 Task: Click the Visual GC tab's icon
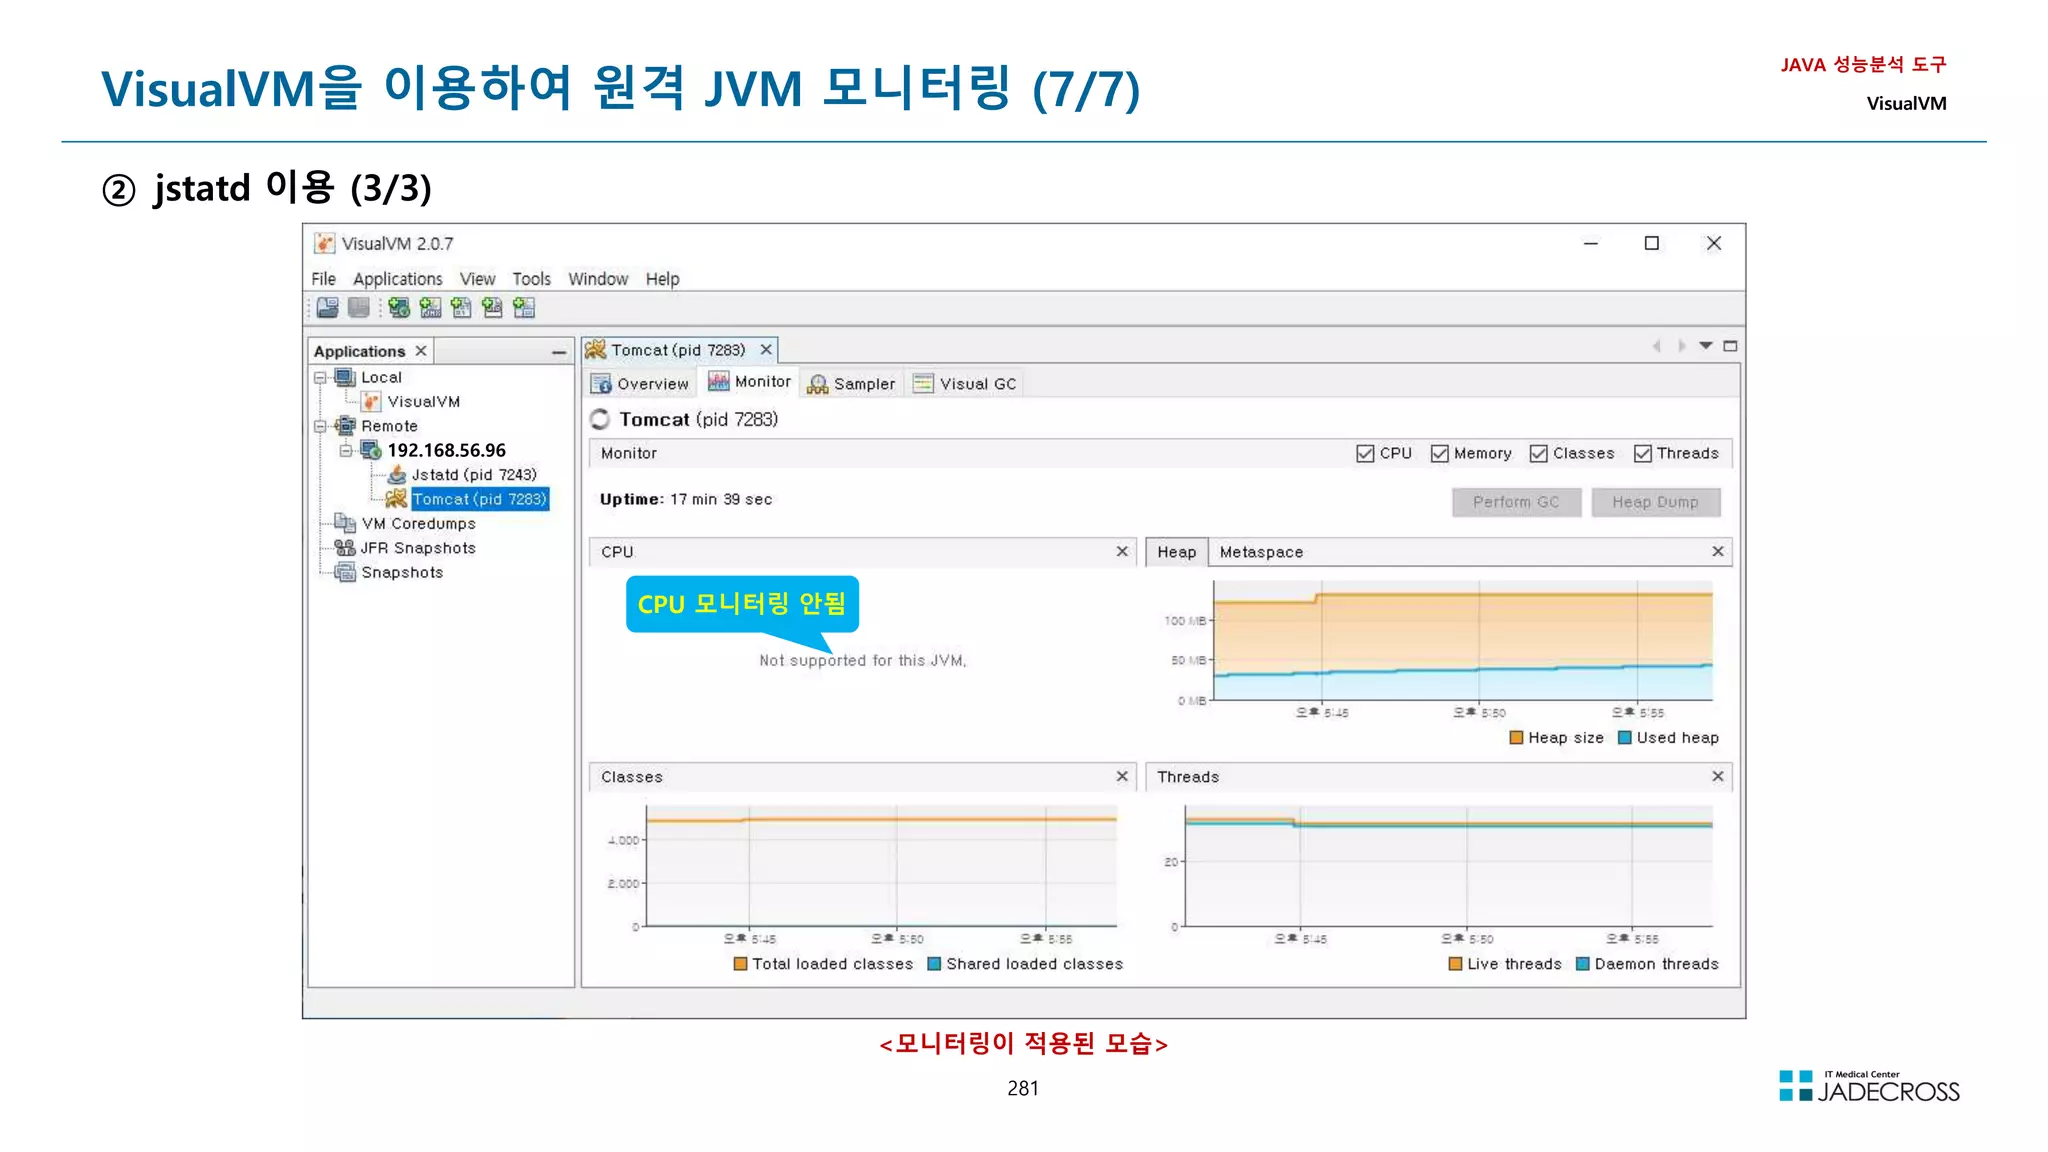(x=923, y=384)
